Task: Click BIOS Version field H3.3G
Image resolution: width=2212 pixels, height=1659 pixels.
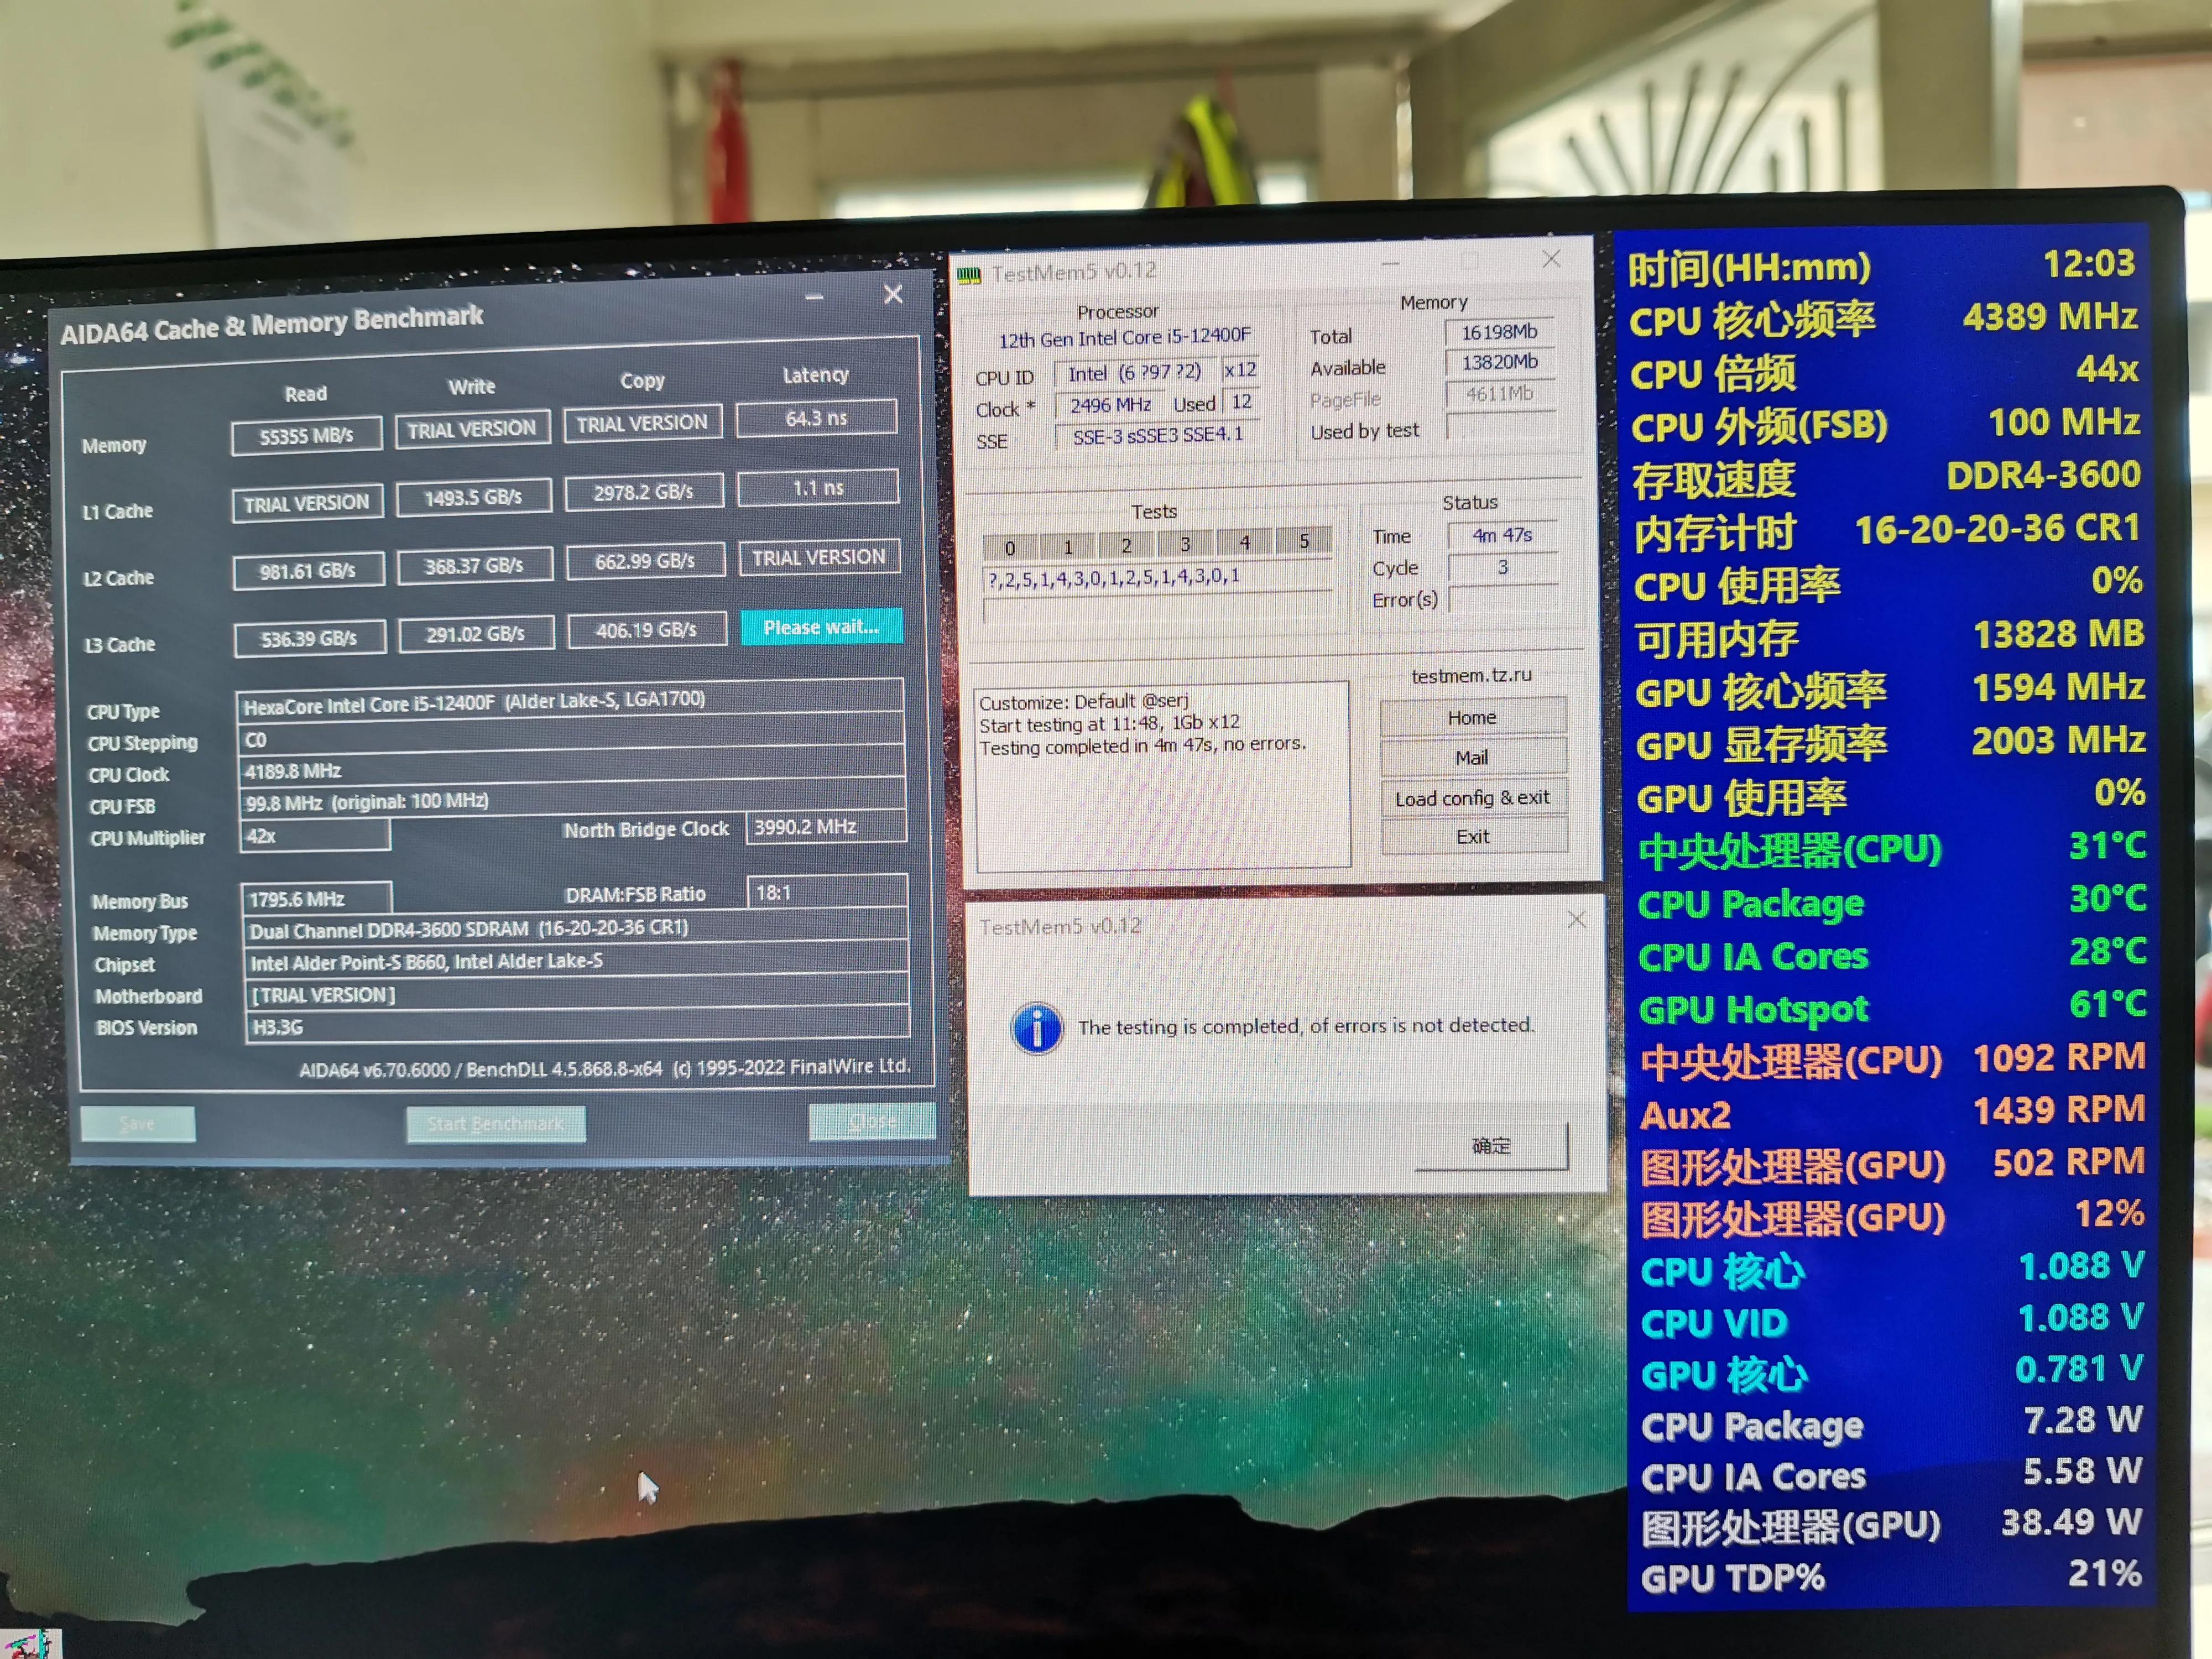Action: [577, 1025]
